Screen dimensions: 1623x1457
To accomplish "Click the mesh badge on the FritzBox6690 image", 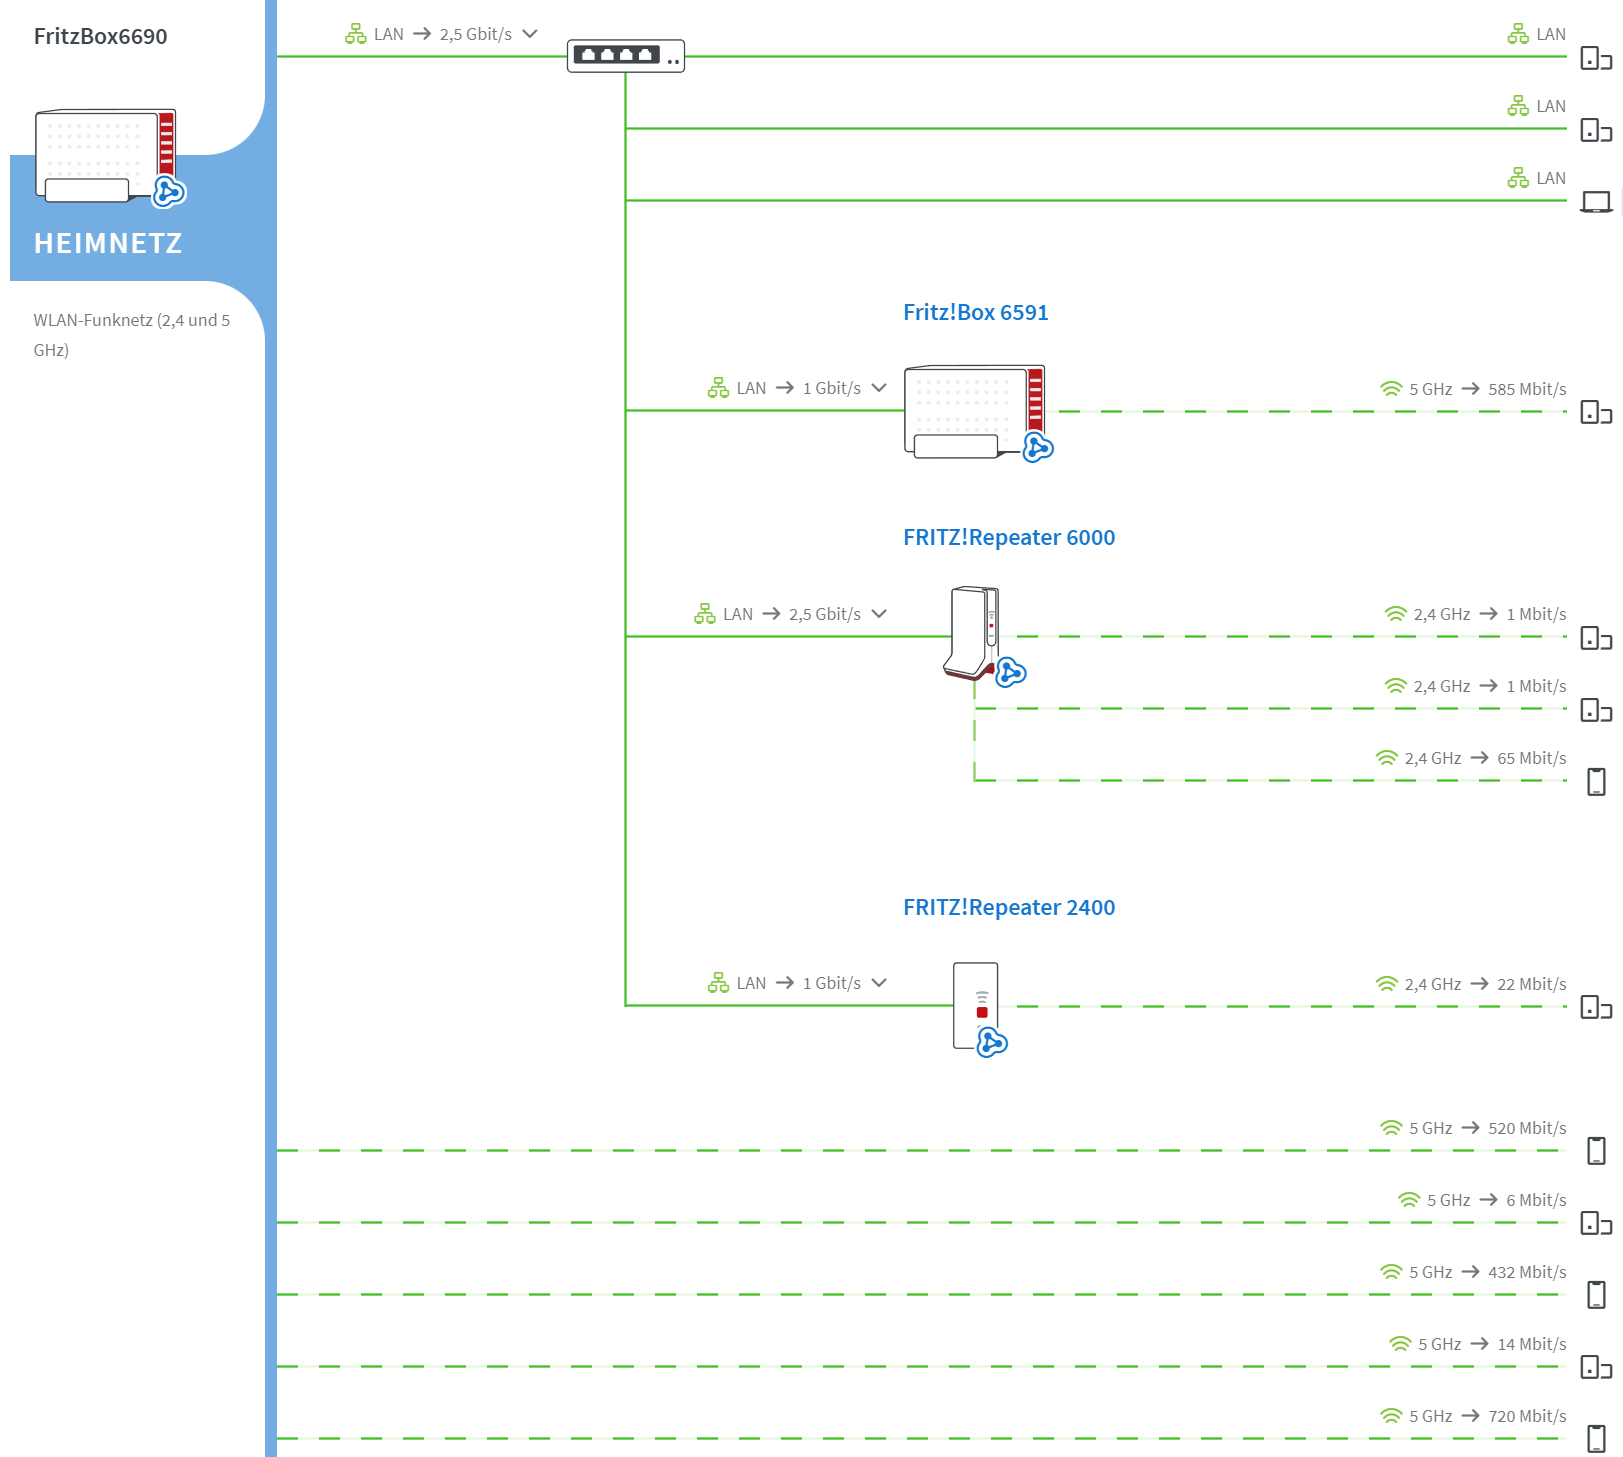I will [x=169, y=191].
